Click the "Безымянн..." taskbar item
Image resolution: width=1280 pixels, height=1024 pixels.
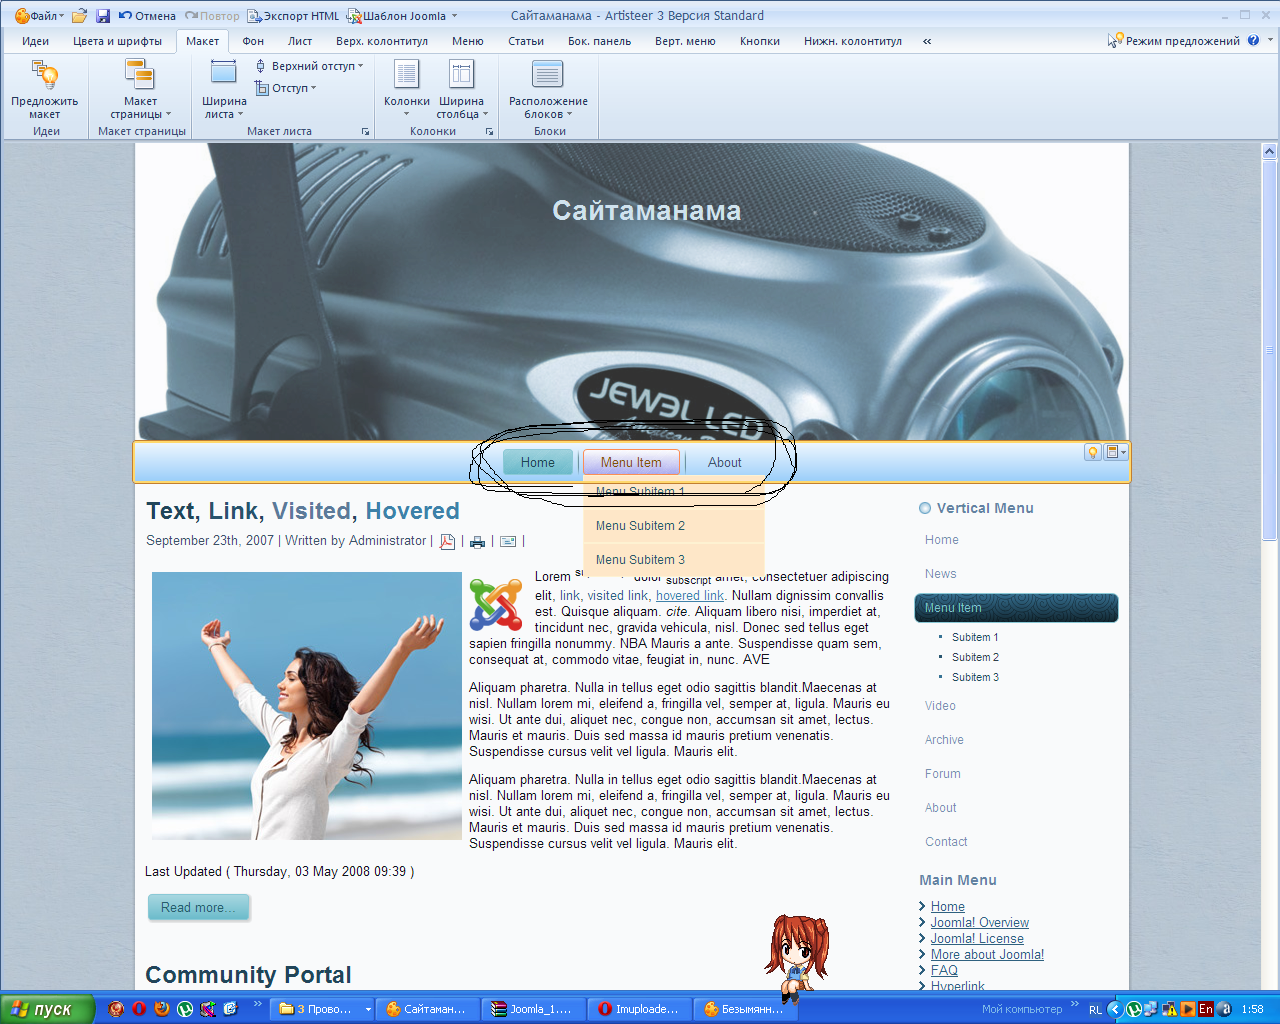[x=745, y=1008]
